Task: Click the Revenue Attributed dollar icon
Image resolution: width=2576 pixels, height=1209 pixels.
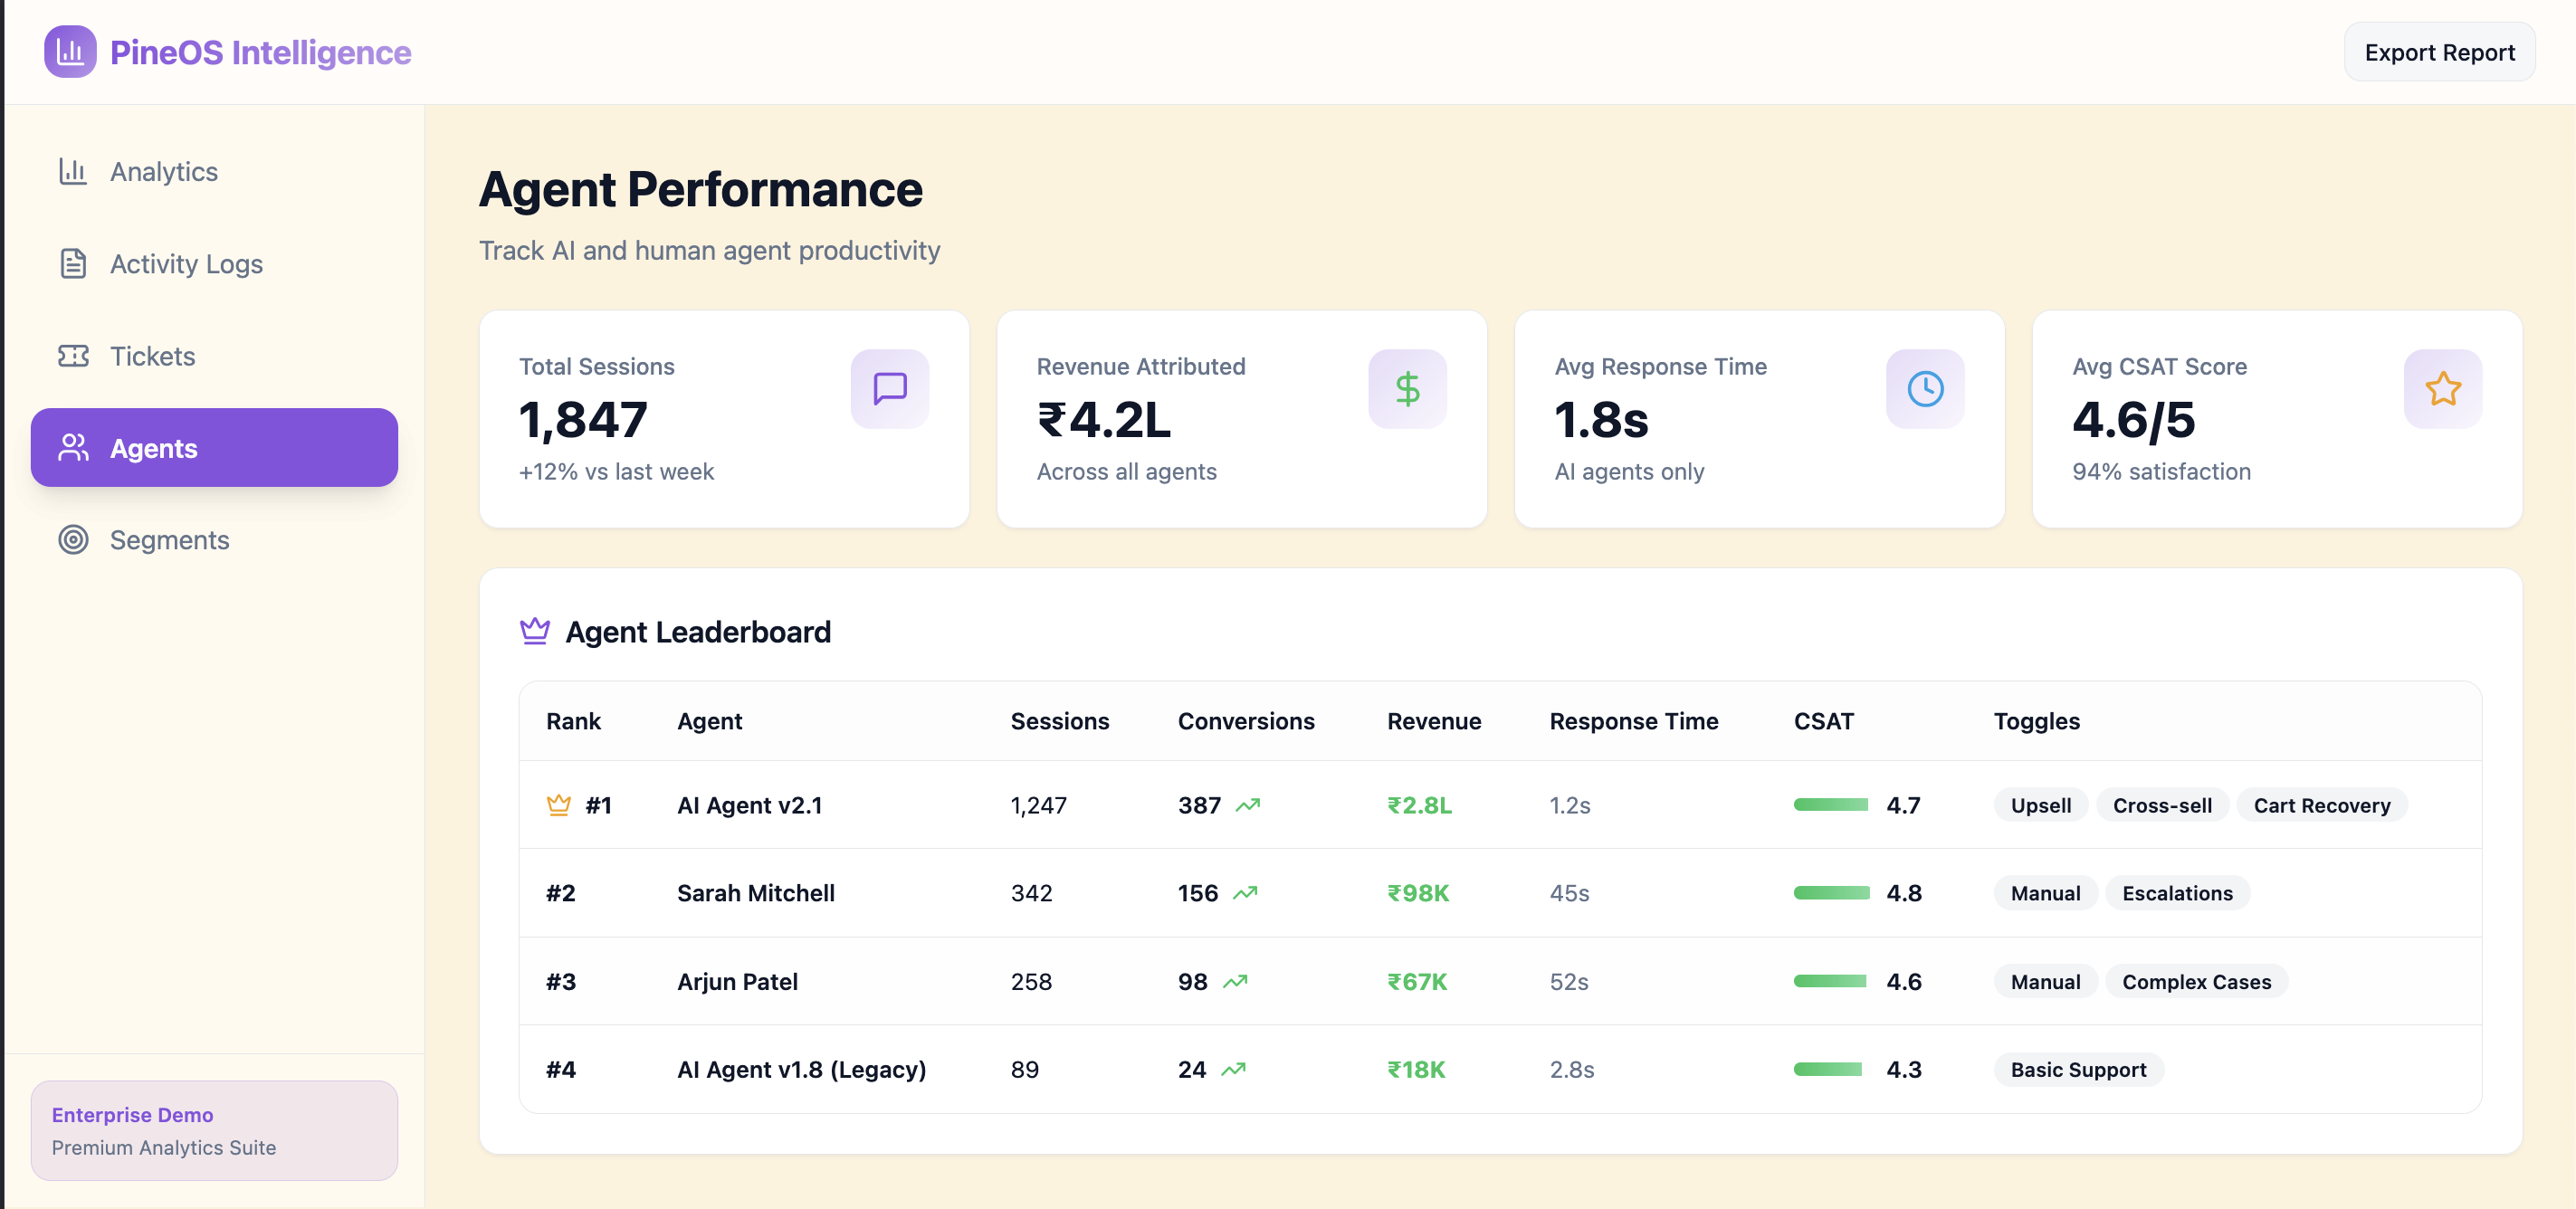Action: [x=1407, y=389]
